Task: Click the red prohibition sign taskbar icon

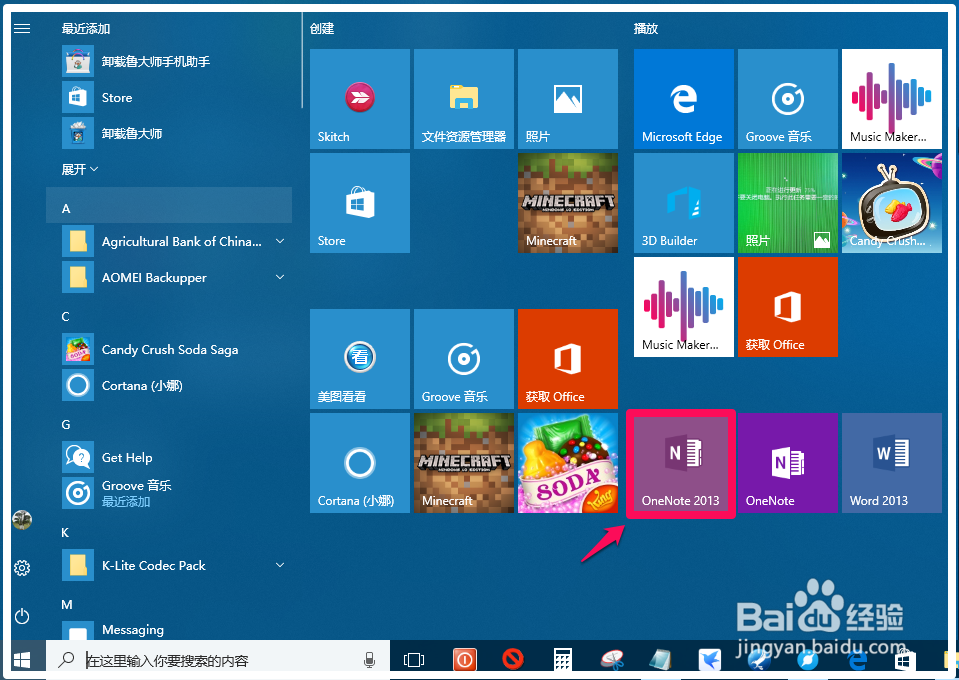Action: [x=513, y=659]
